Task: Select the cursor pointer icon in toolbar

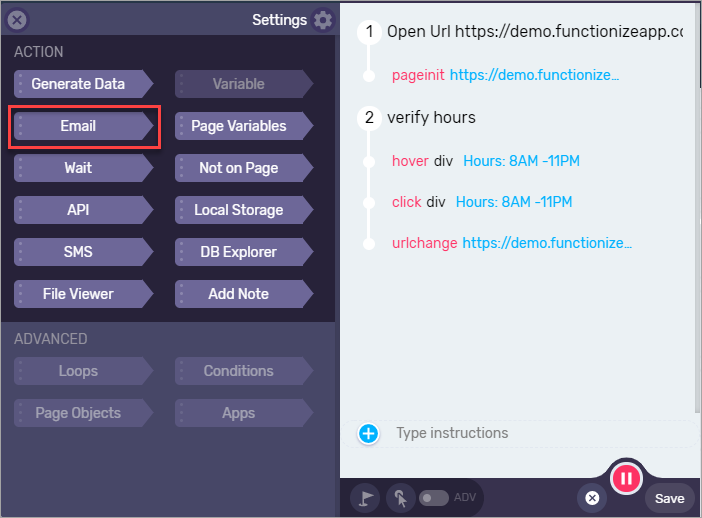Action: 400,498
